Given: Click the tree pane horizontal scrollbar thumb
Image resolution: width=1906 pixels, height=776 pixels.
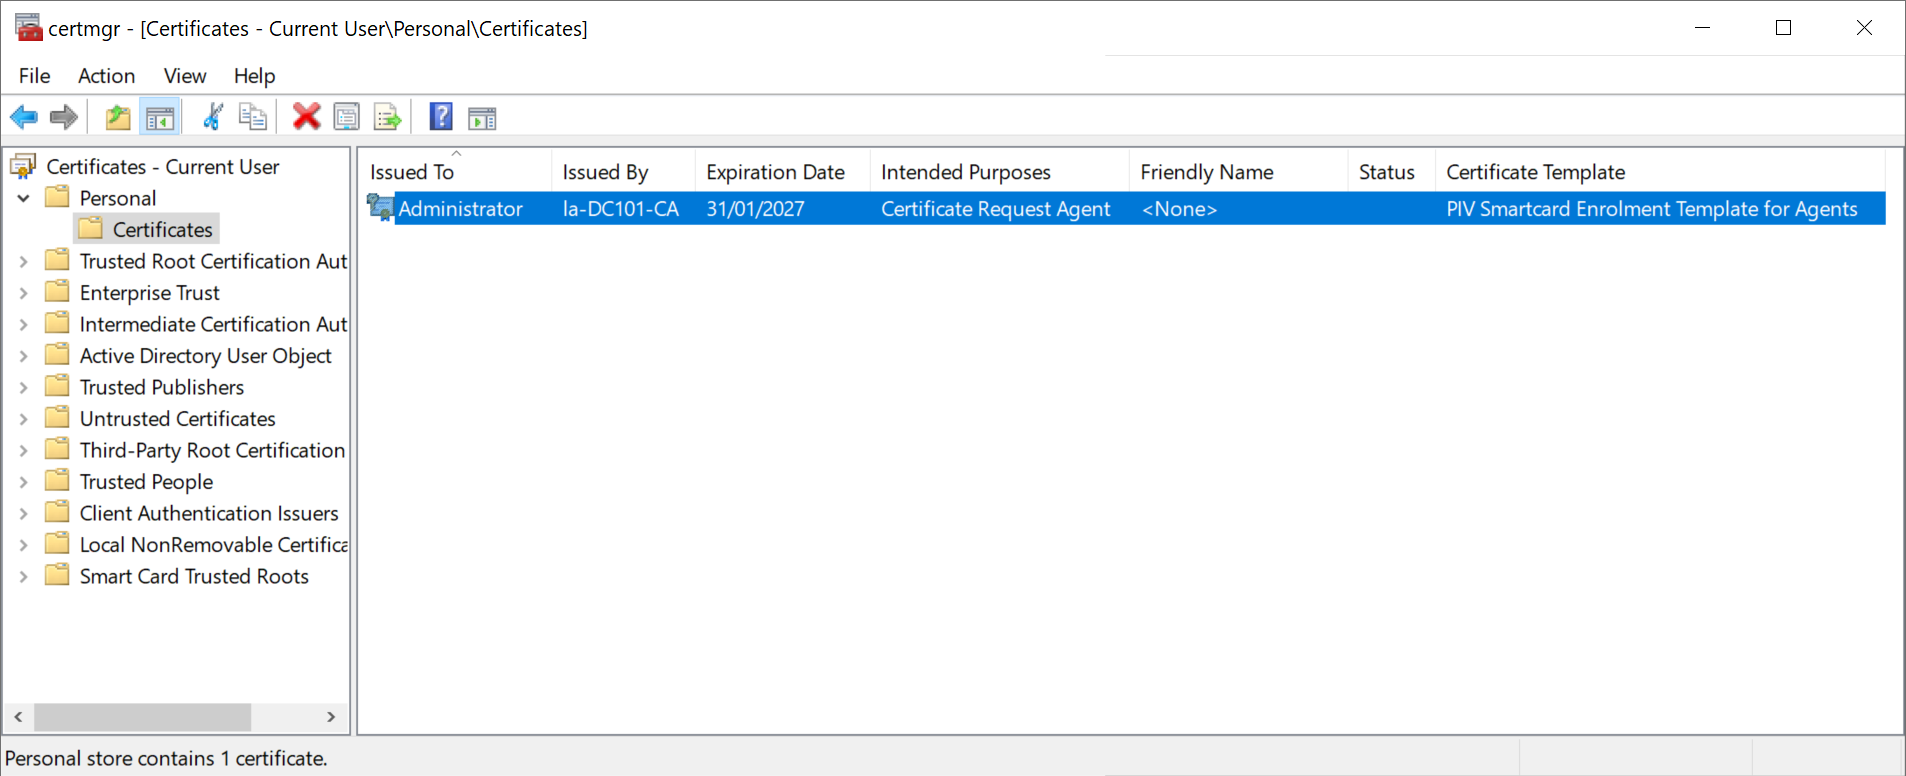Looking at the screenshot, I should point(142,717).
